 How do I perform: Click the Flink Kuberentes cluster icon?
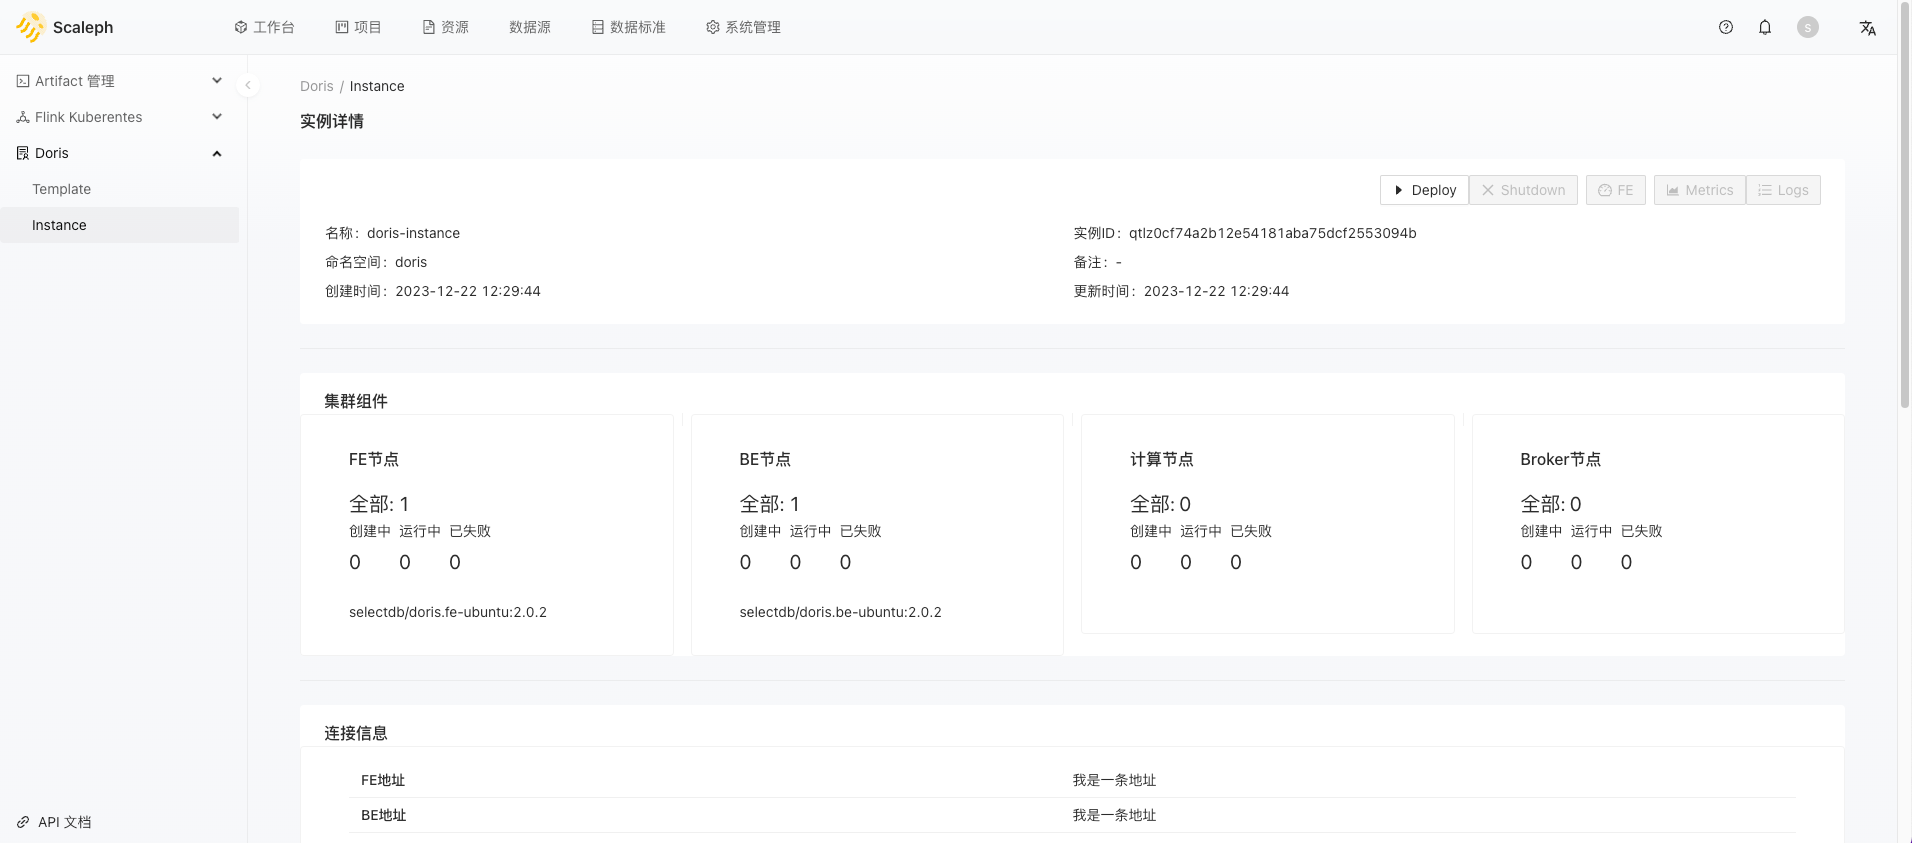point(23,117)
